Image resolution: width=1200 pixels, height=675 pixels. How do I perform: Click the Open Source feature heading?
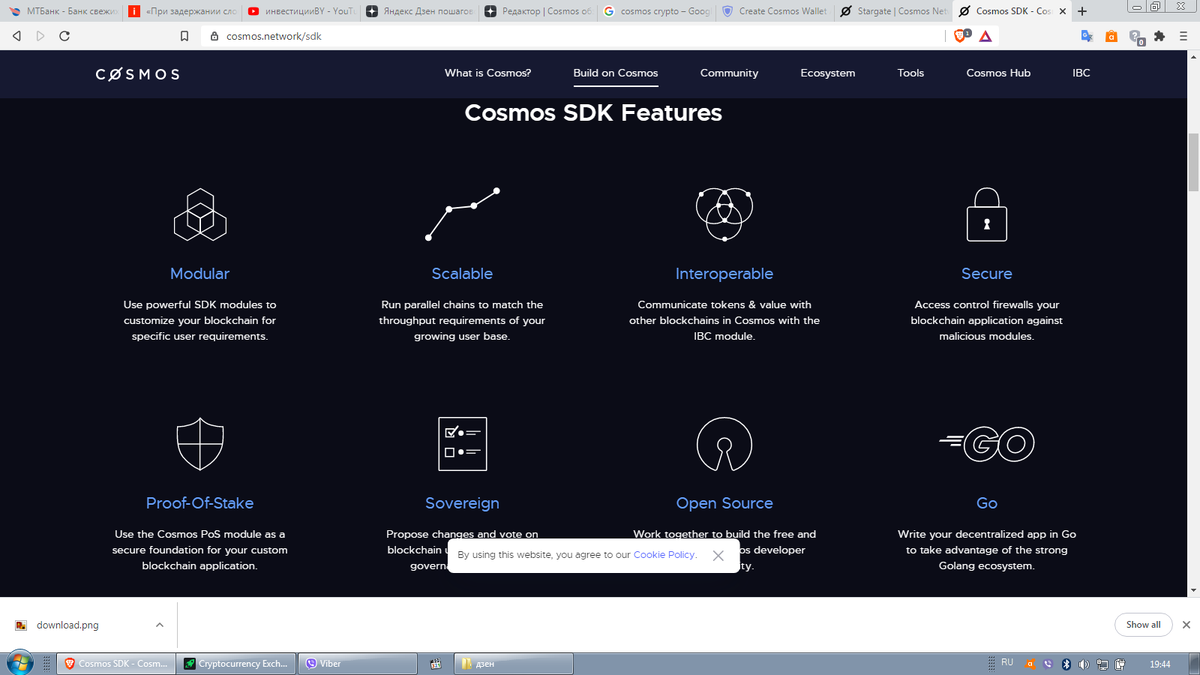click(724, 503)
